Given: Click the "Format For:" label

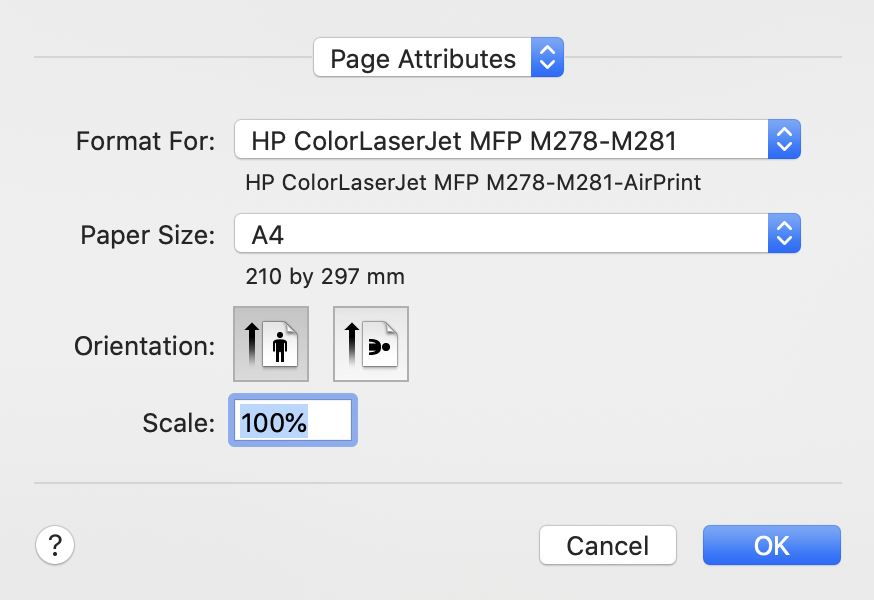Looking at the screenshot, I should pyautogui.click(x=145, y=141).
